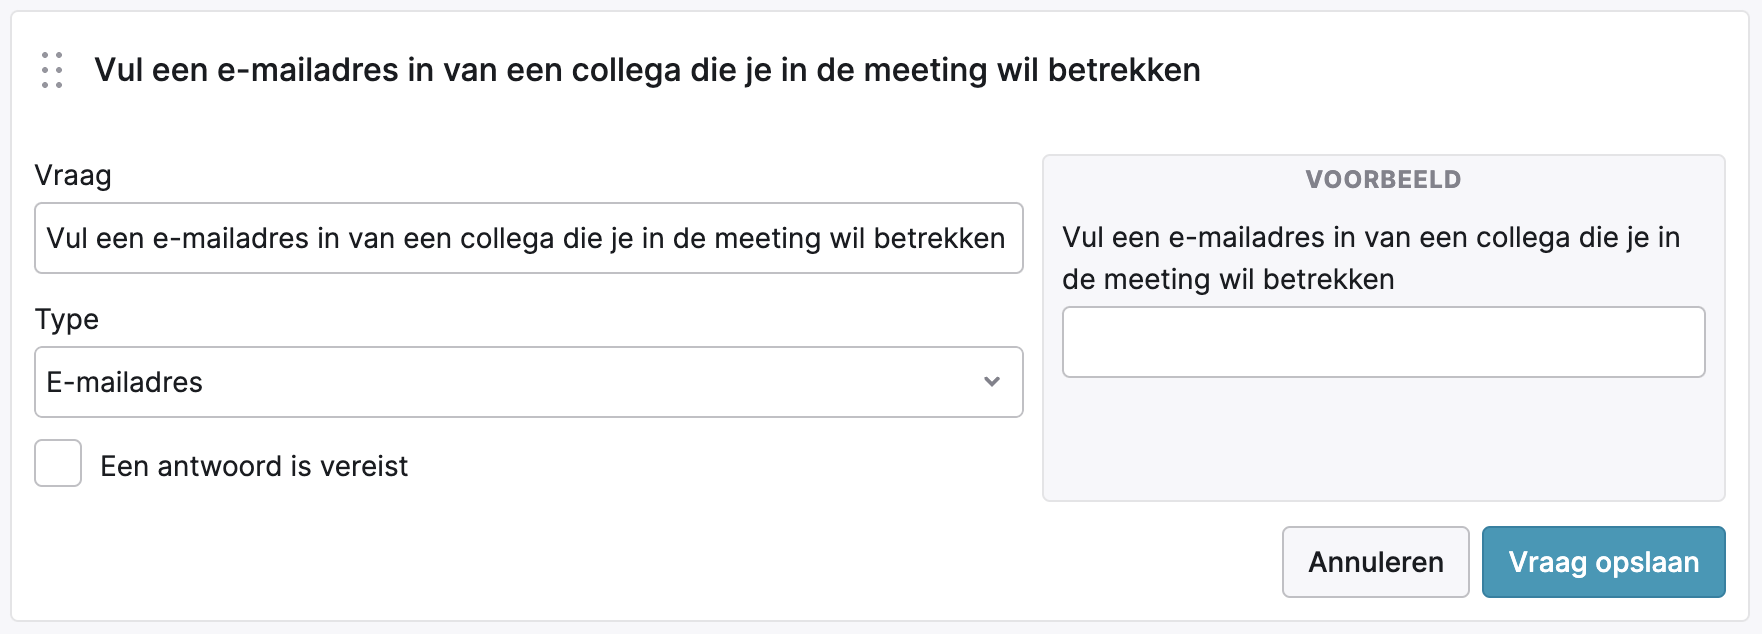Click the drag handle dots icon
The image size is (1762, 634).
coord(52,70)
